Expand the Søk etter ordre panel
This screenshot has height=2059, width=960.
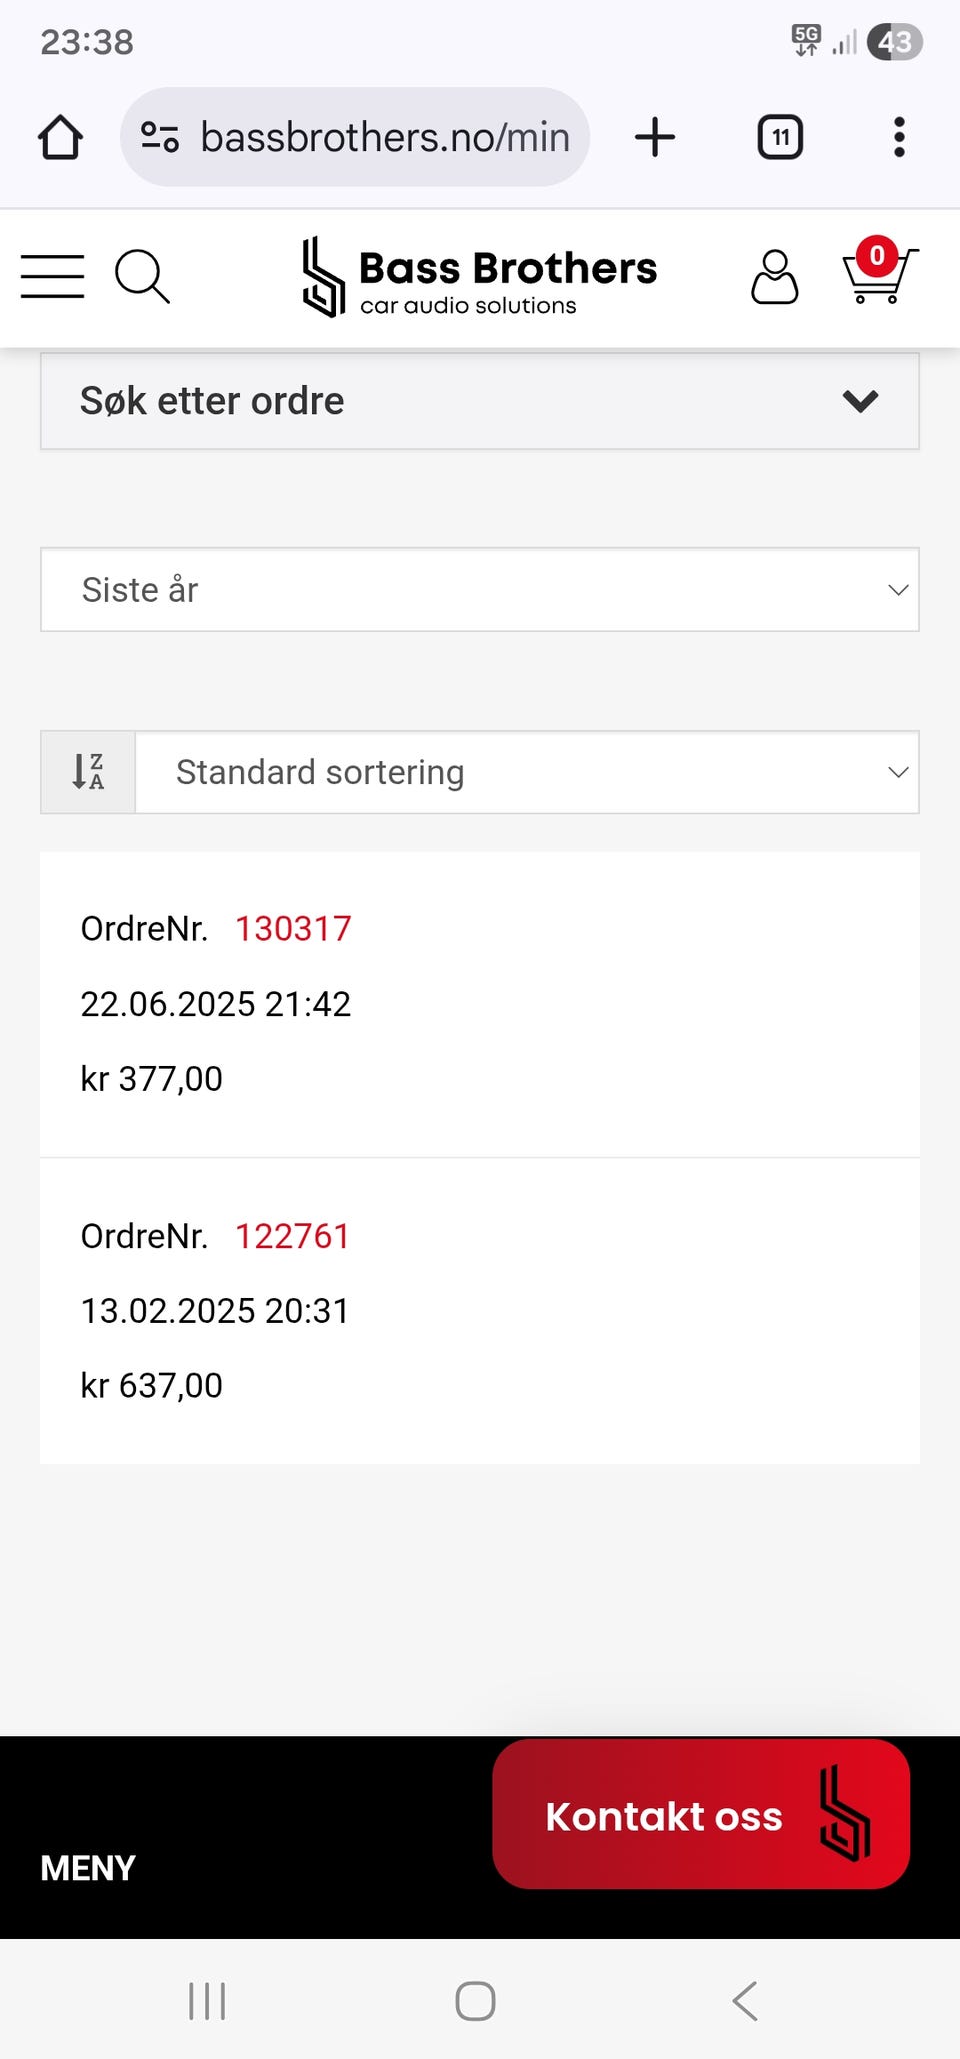pos(480,401)
